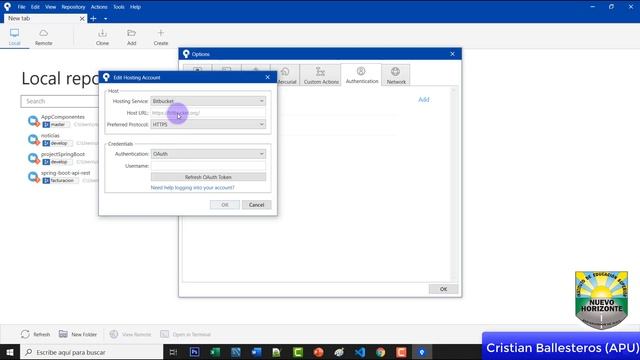
Task: Click the local repos Search box
Action: coord(60,101)
